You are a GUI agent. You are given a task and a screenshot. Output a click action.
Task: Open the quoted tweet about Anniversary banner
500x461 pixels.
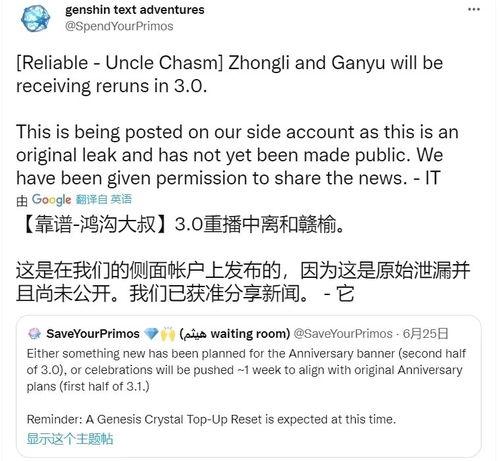(249, 386)
